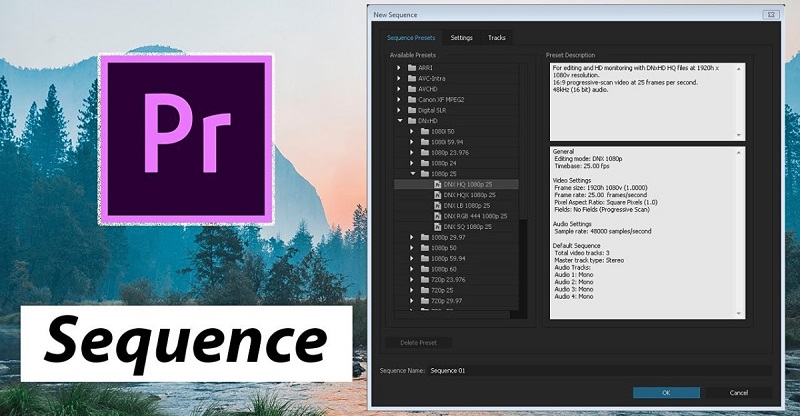Expand the 1080i 50 folder arrow
The height and width of the screenshot is (416, 800).
point(412,131)
